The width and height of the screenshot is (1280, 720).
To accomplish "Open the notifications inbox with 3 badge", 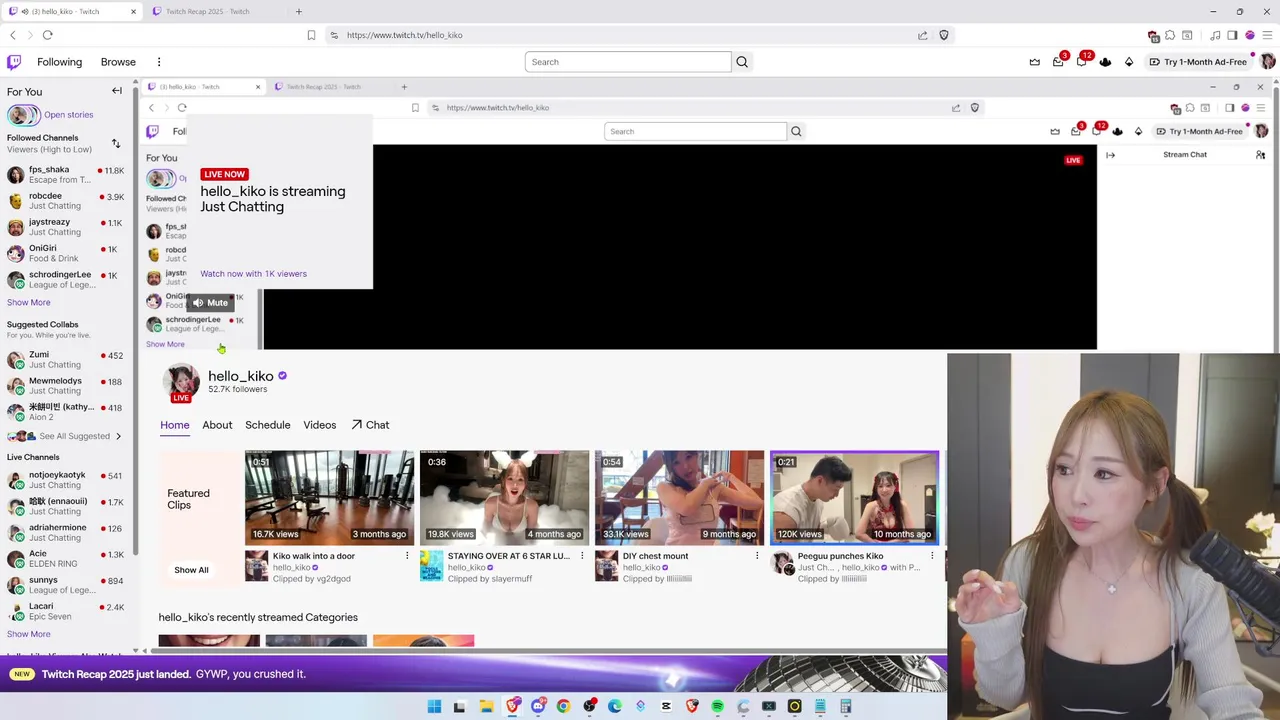I will coord(1058,61).
